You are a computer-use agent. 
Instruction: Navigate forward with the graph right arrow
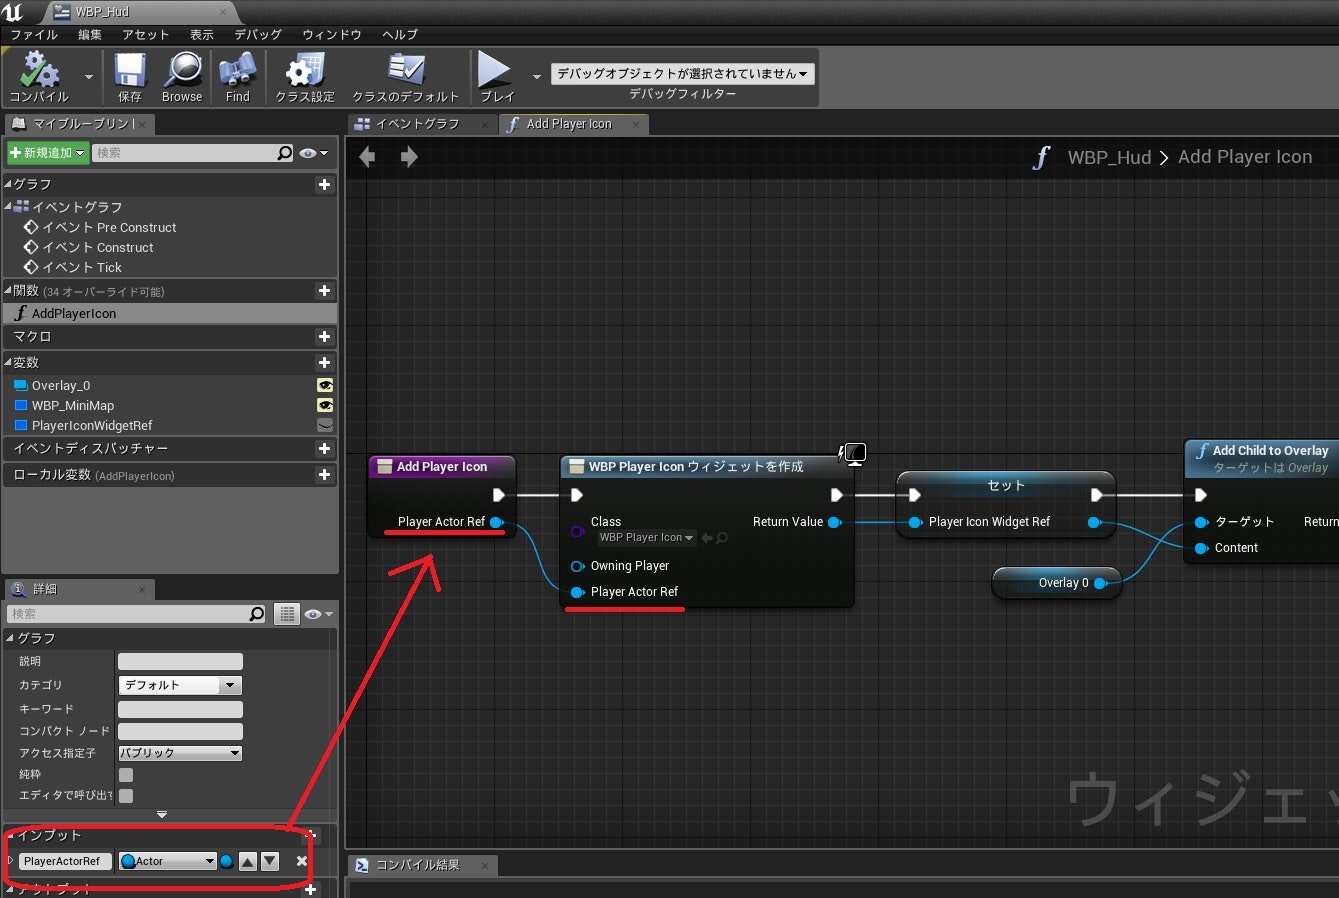click(409, 157)
